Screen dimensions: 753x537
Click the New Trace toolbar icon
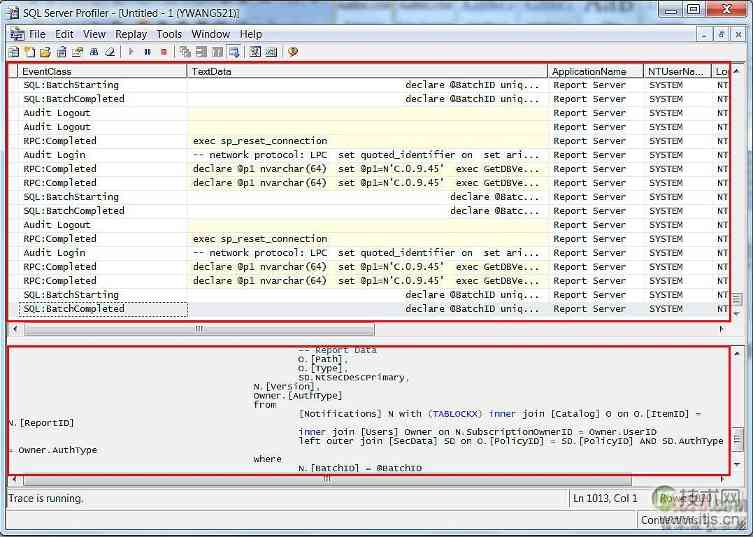coord(14,52)
